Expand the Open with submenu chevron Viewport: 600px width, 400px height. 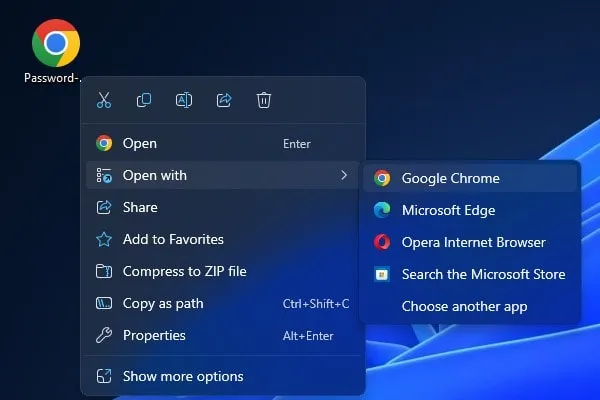click(x=344, y=175)
